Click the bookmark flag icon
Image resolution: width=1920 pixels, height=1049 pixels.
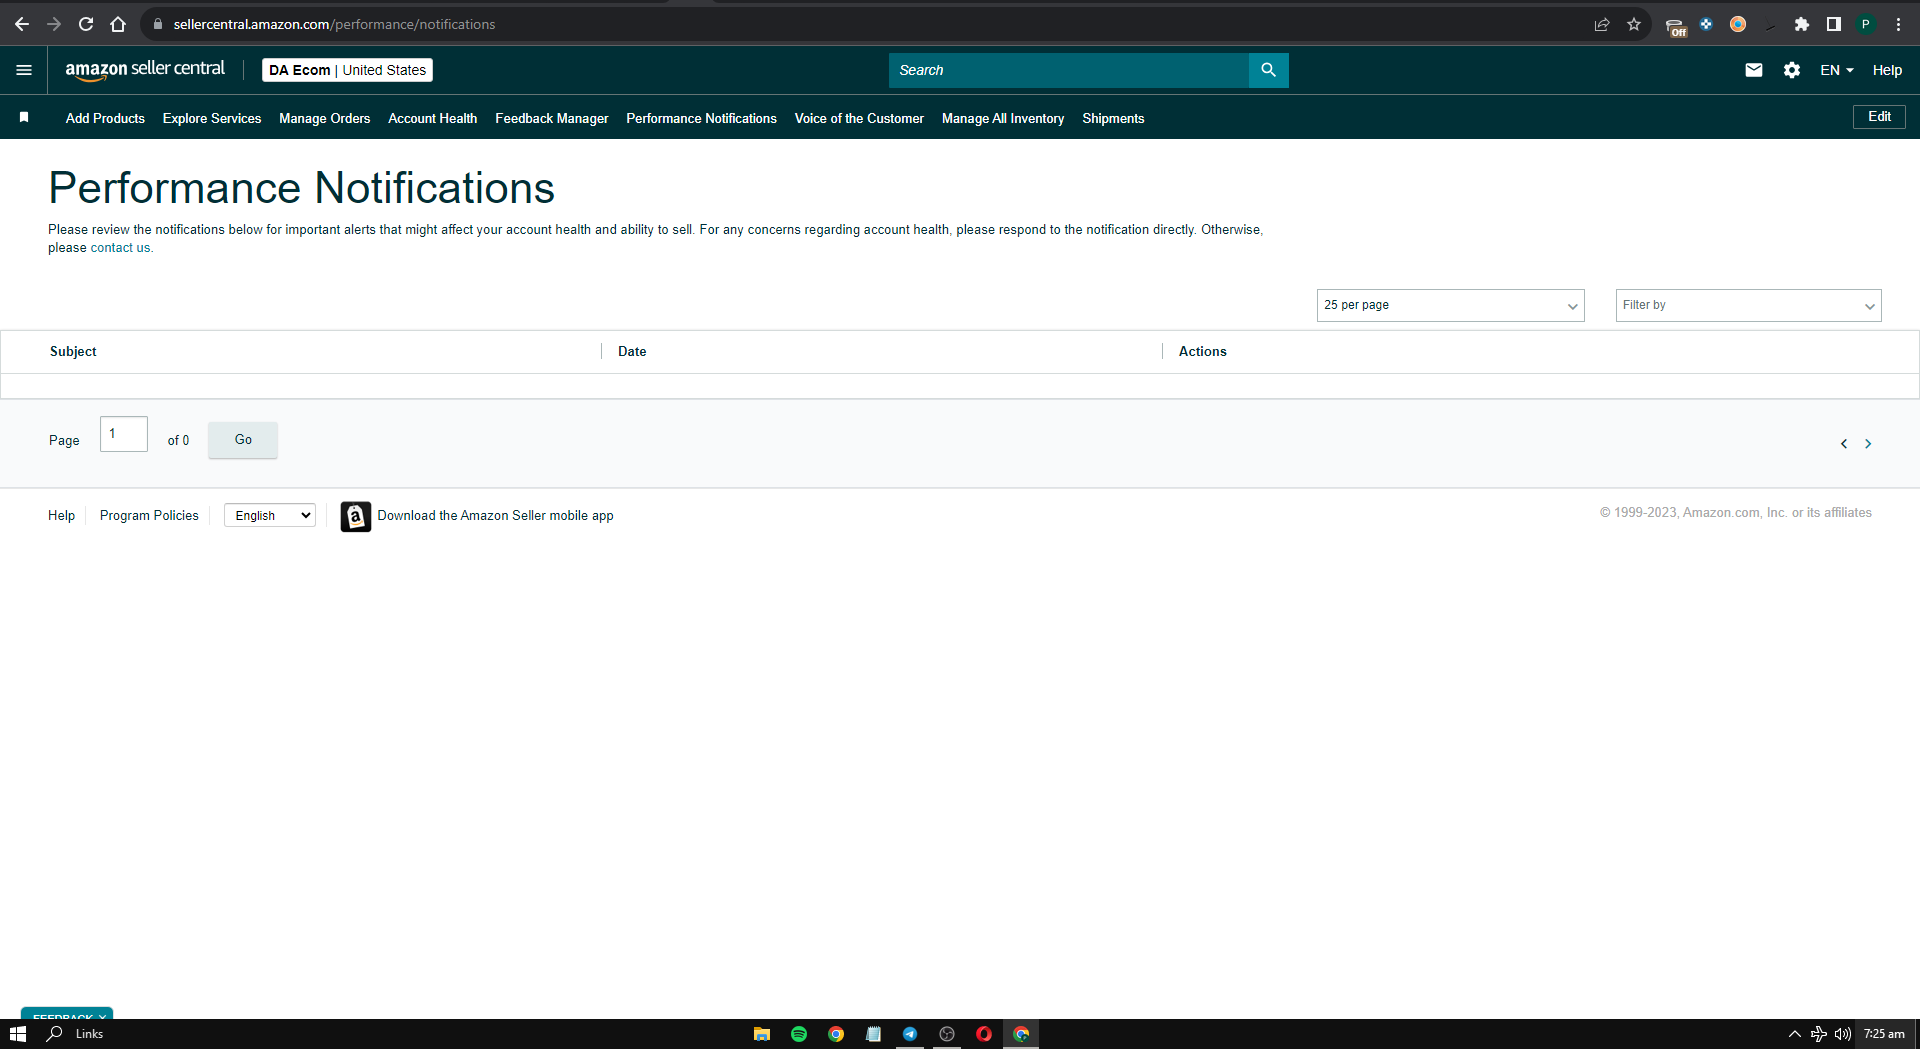point(24,117)
